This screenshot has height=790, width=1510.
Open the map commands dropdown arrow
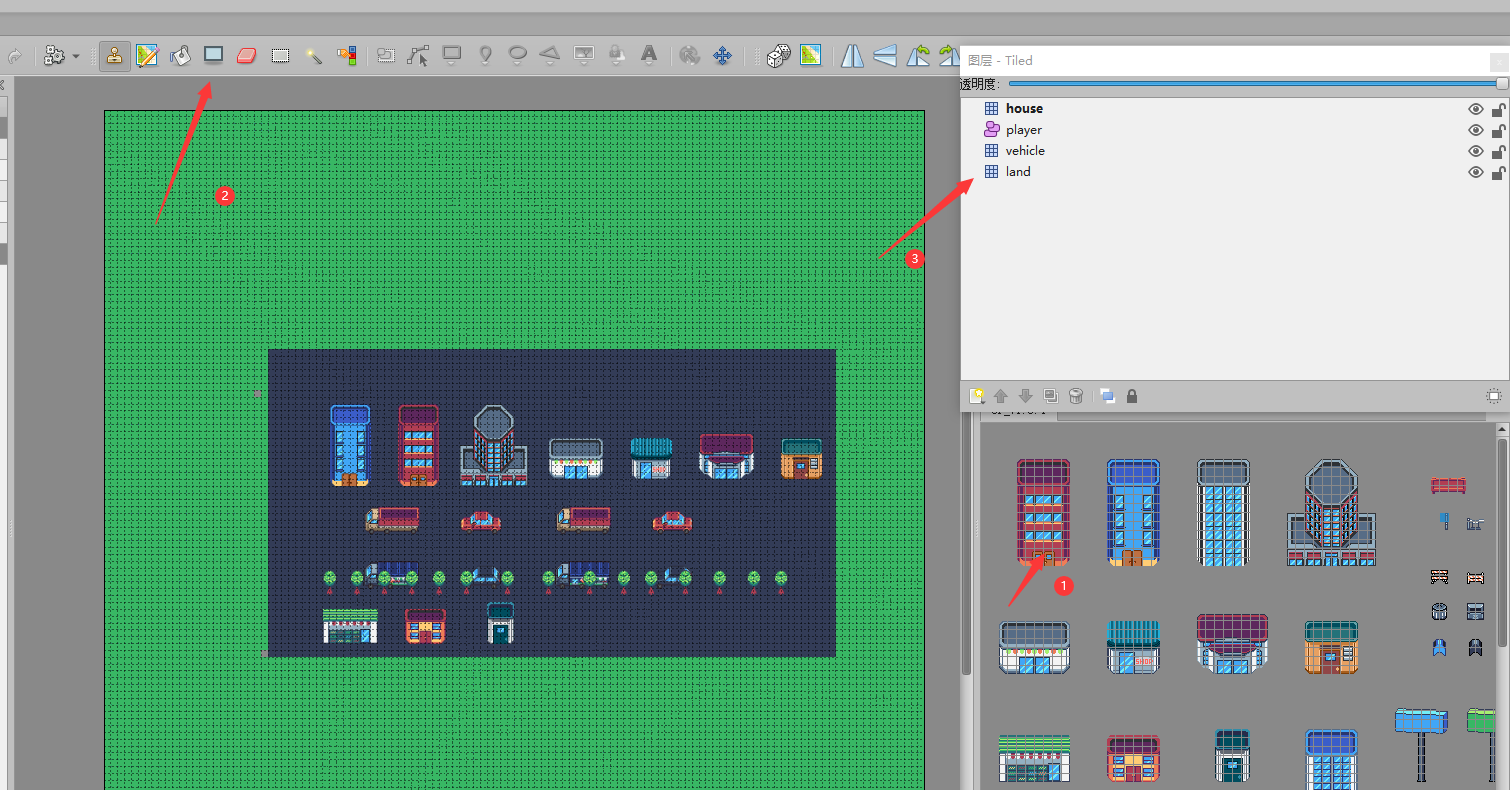tap(74, 55)
